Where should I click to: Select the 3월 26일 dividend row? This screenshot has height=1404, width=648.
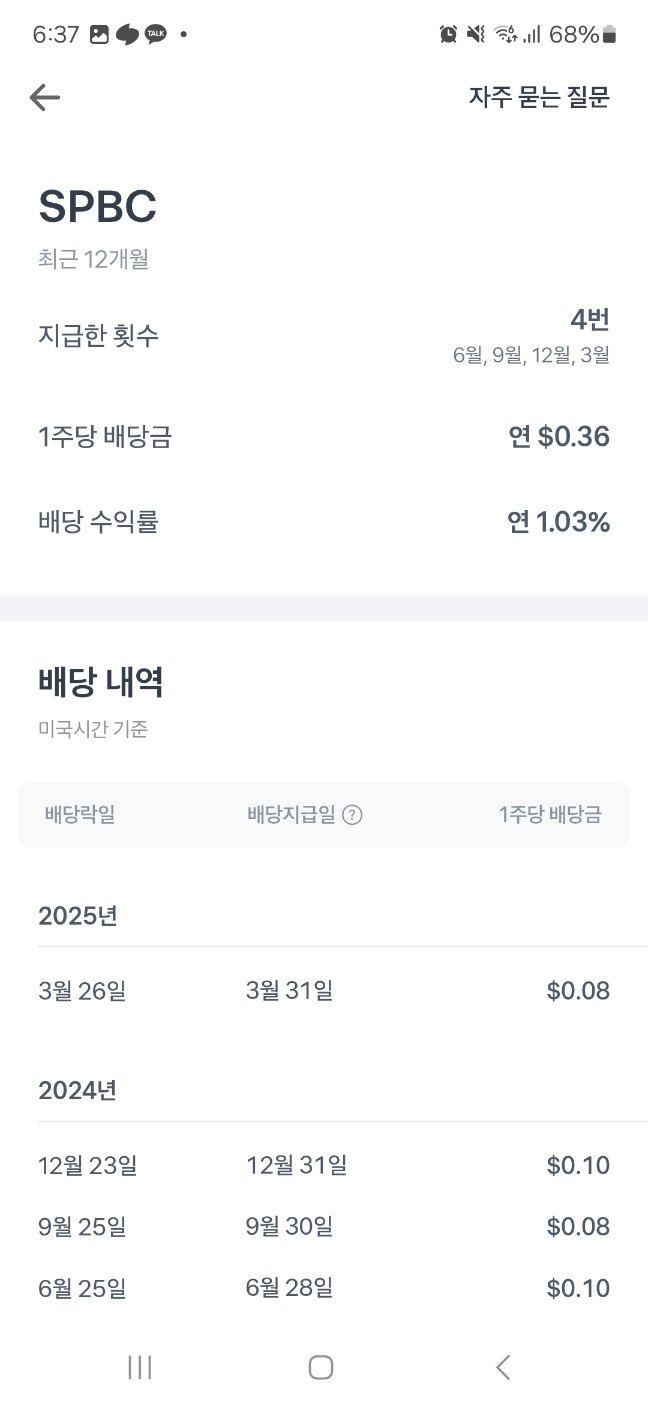[x=324, y=991]
